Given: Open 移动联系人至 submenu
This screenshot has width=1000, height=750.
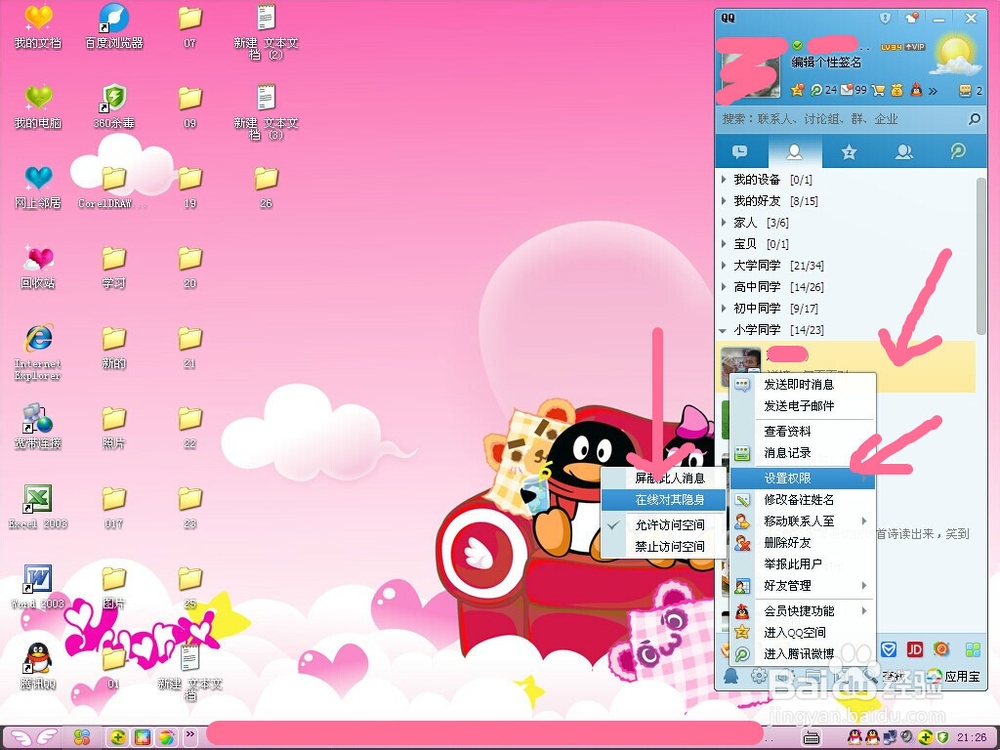Looking at the screenshot, I should click(802, 521).
